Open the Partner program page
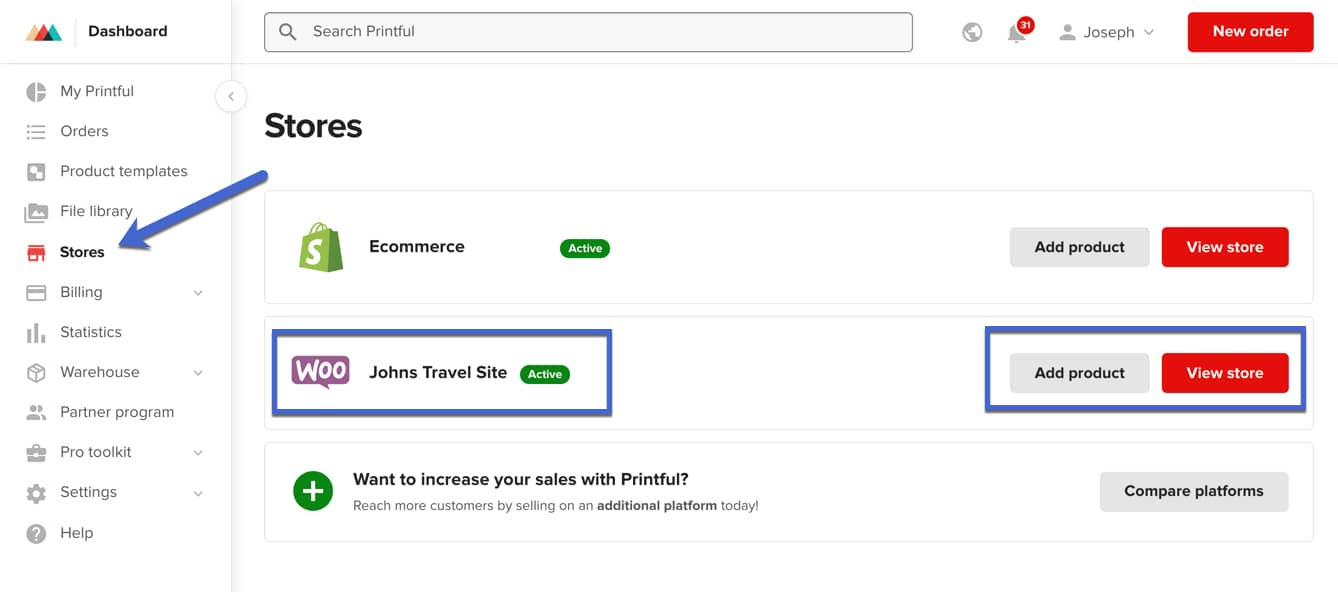Viewport: 1338px width, 592px height. click(117, 412)
